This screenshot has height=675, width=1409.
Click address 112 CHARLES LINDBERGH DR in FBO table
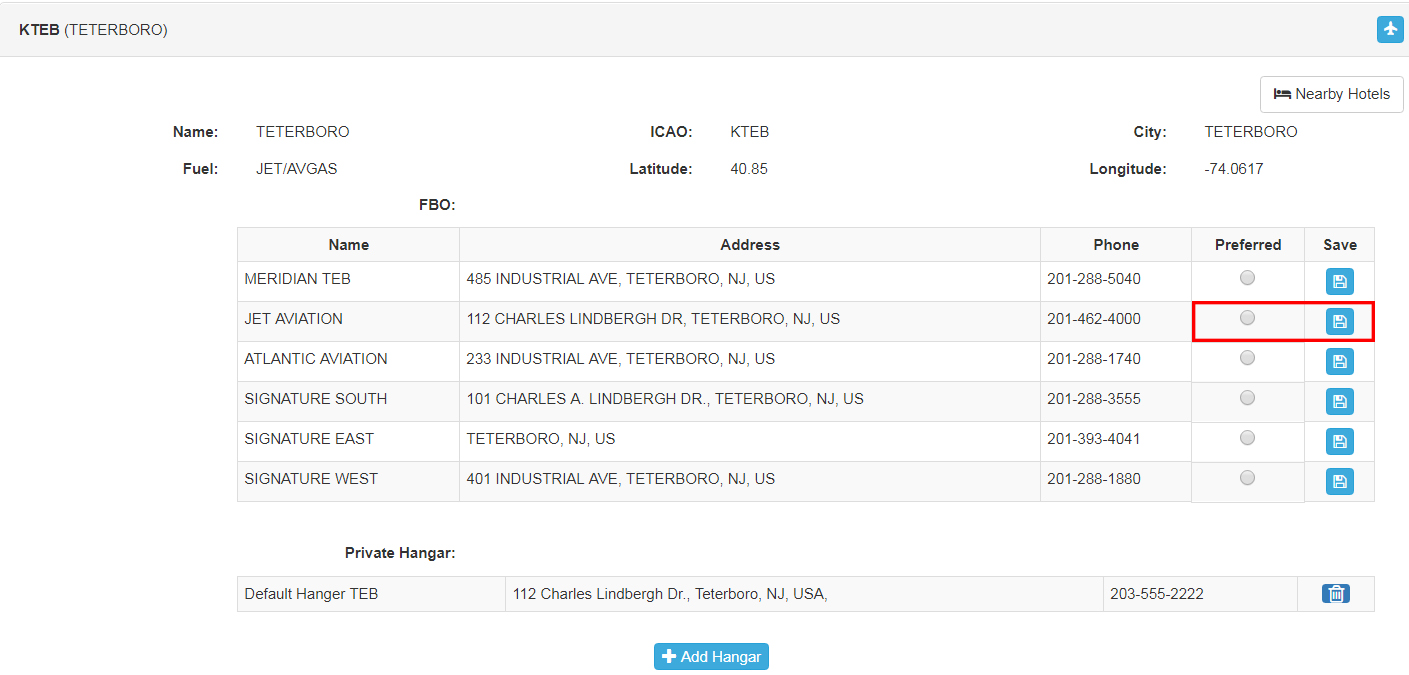coord(653,319)
